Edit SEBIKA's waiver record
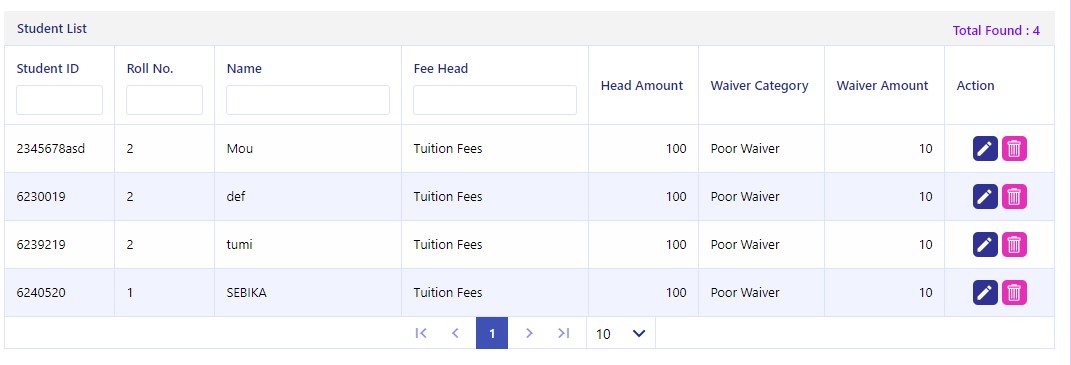The image size is (1071, 365). click(x=985, y=293)
